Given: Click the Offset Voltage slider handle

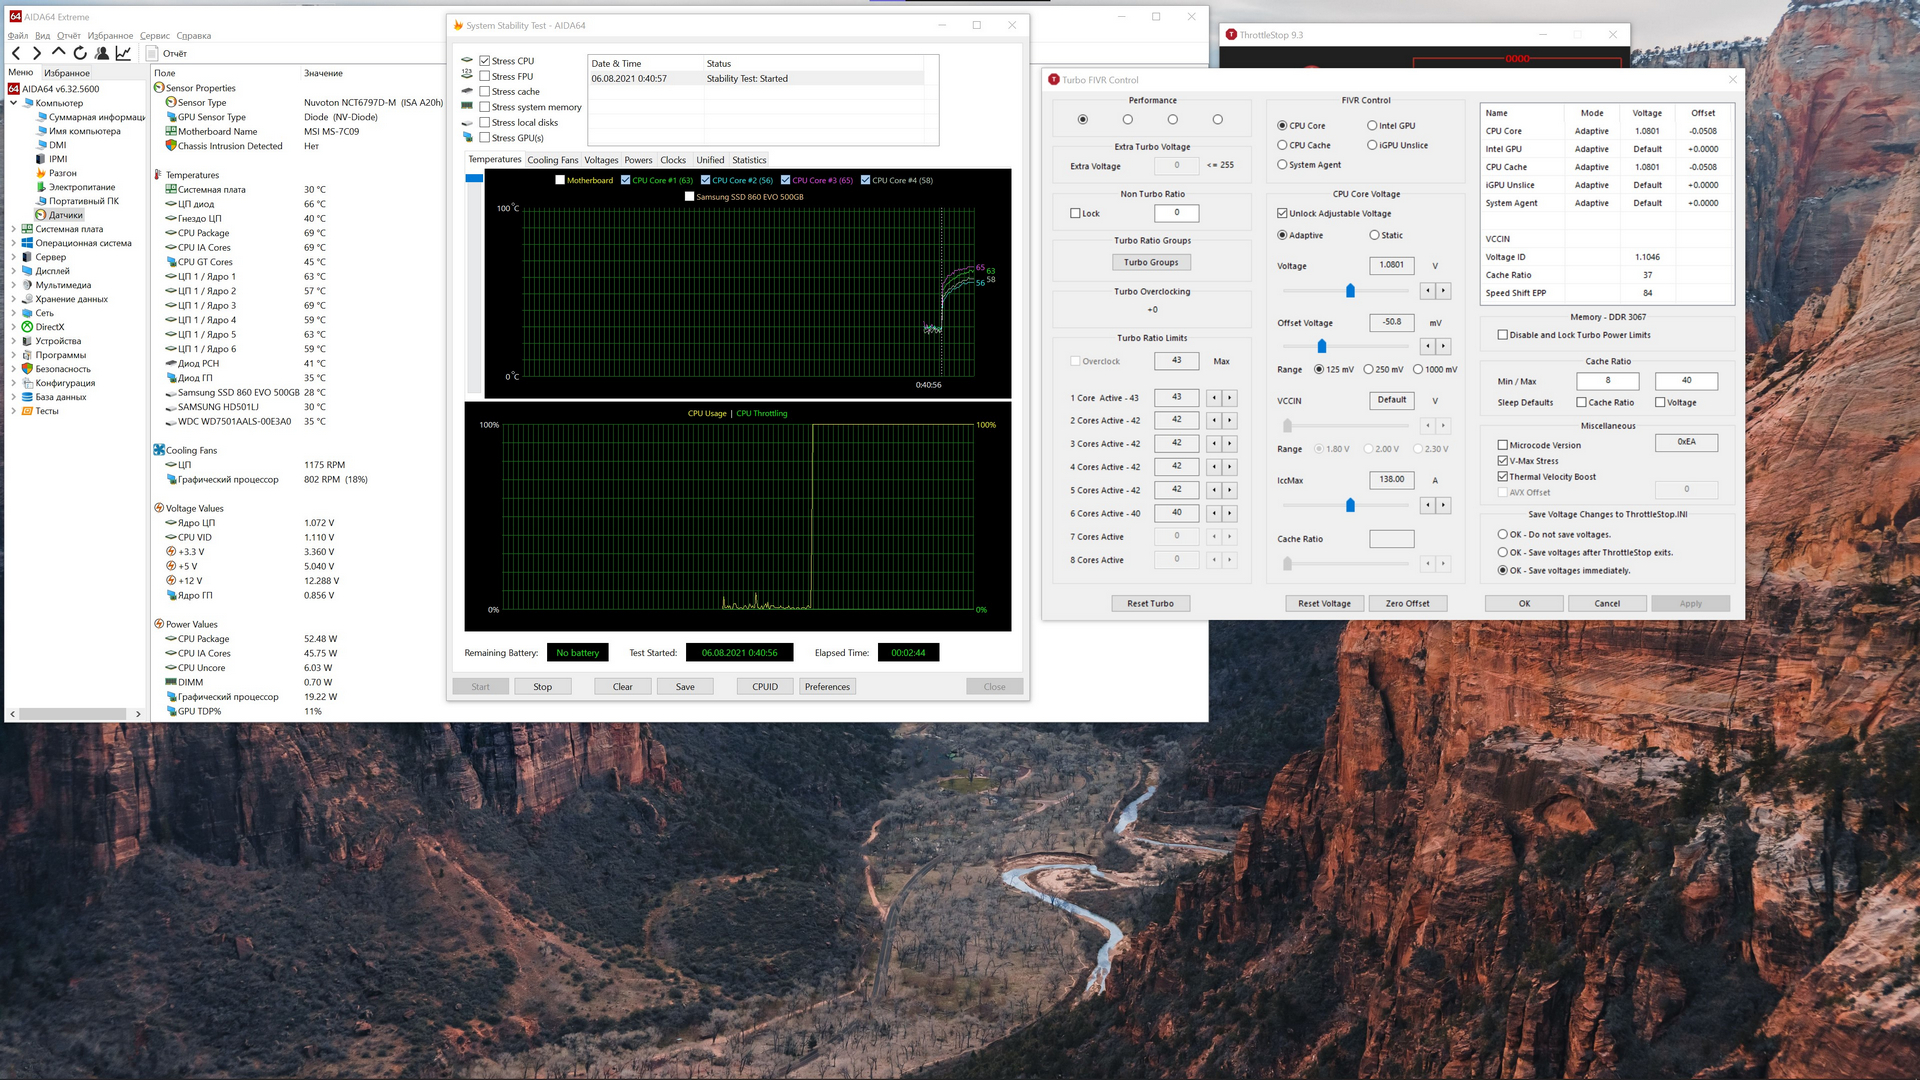Looking at the screenshot, I should pyautogui.click(x=1321, y=346).
